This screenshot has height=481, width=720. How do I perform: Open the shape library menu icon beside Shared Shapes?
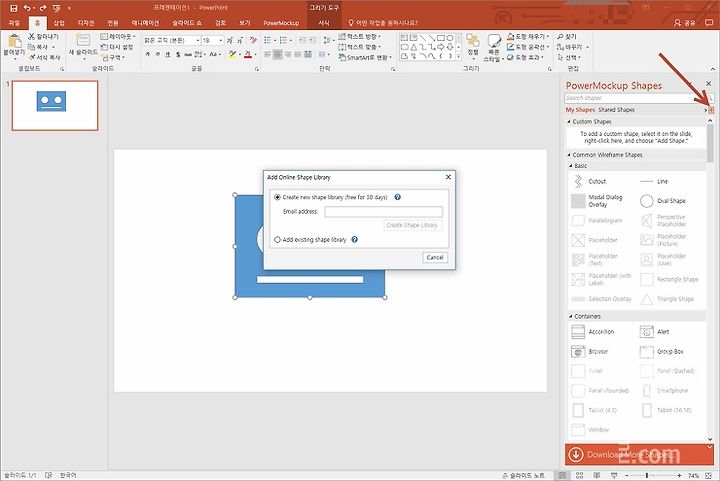pyautogui.click(x=711, y=110)
